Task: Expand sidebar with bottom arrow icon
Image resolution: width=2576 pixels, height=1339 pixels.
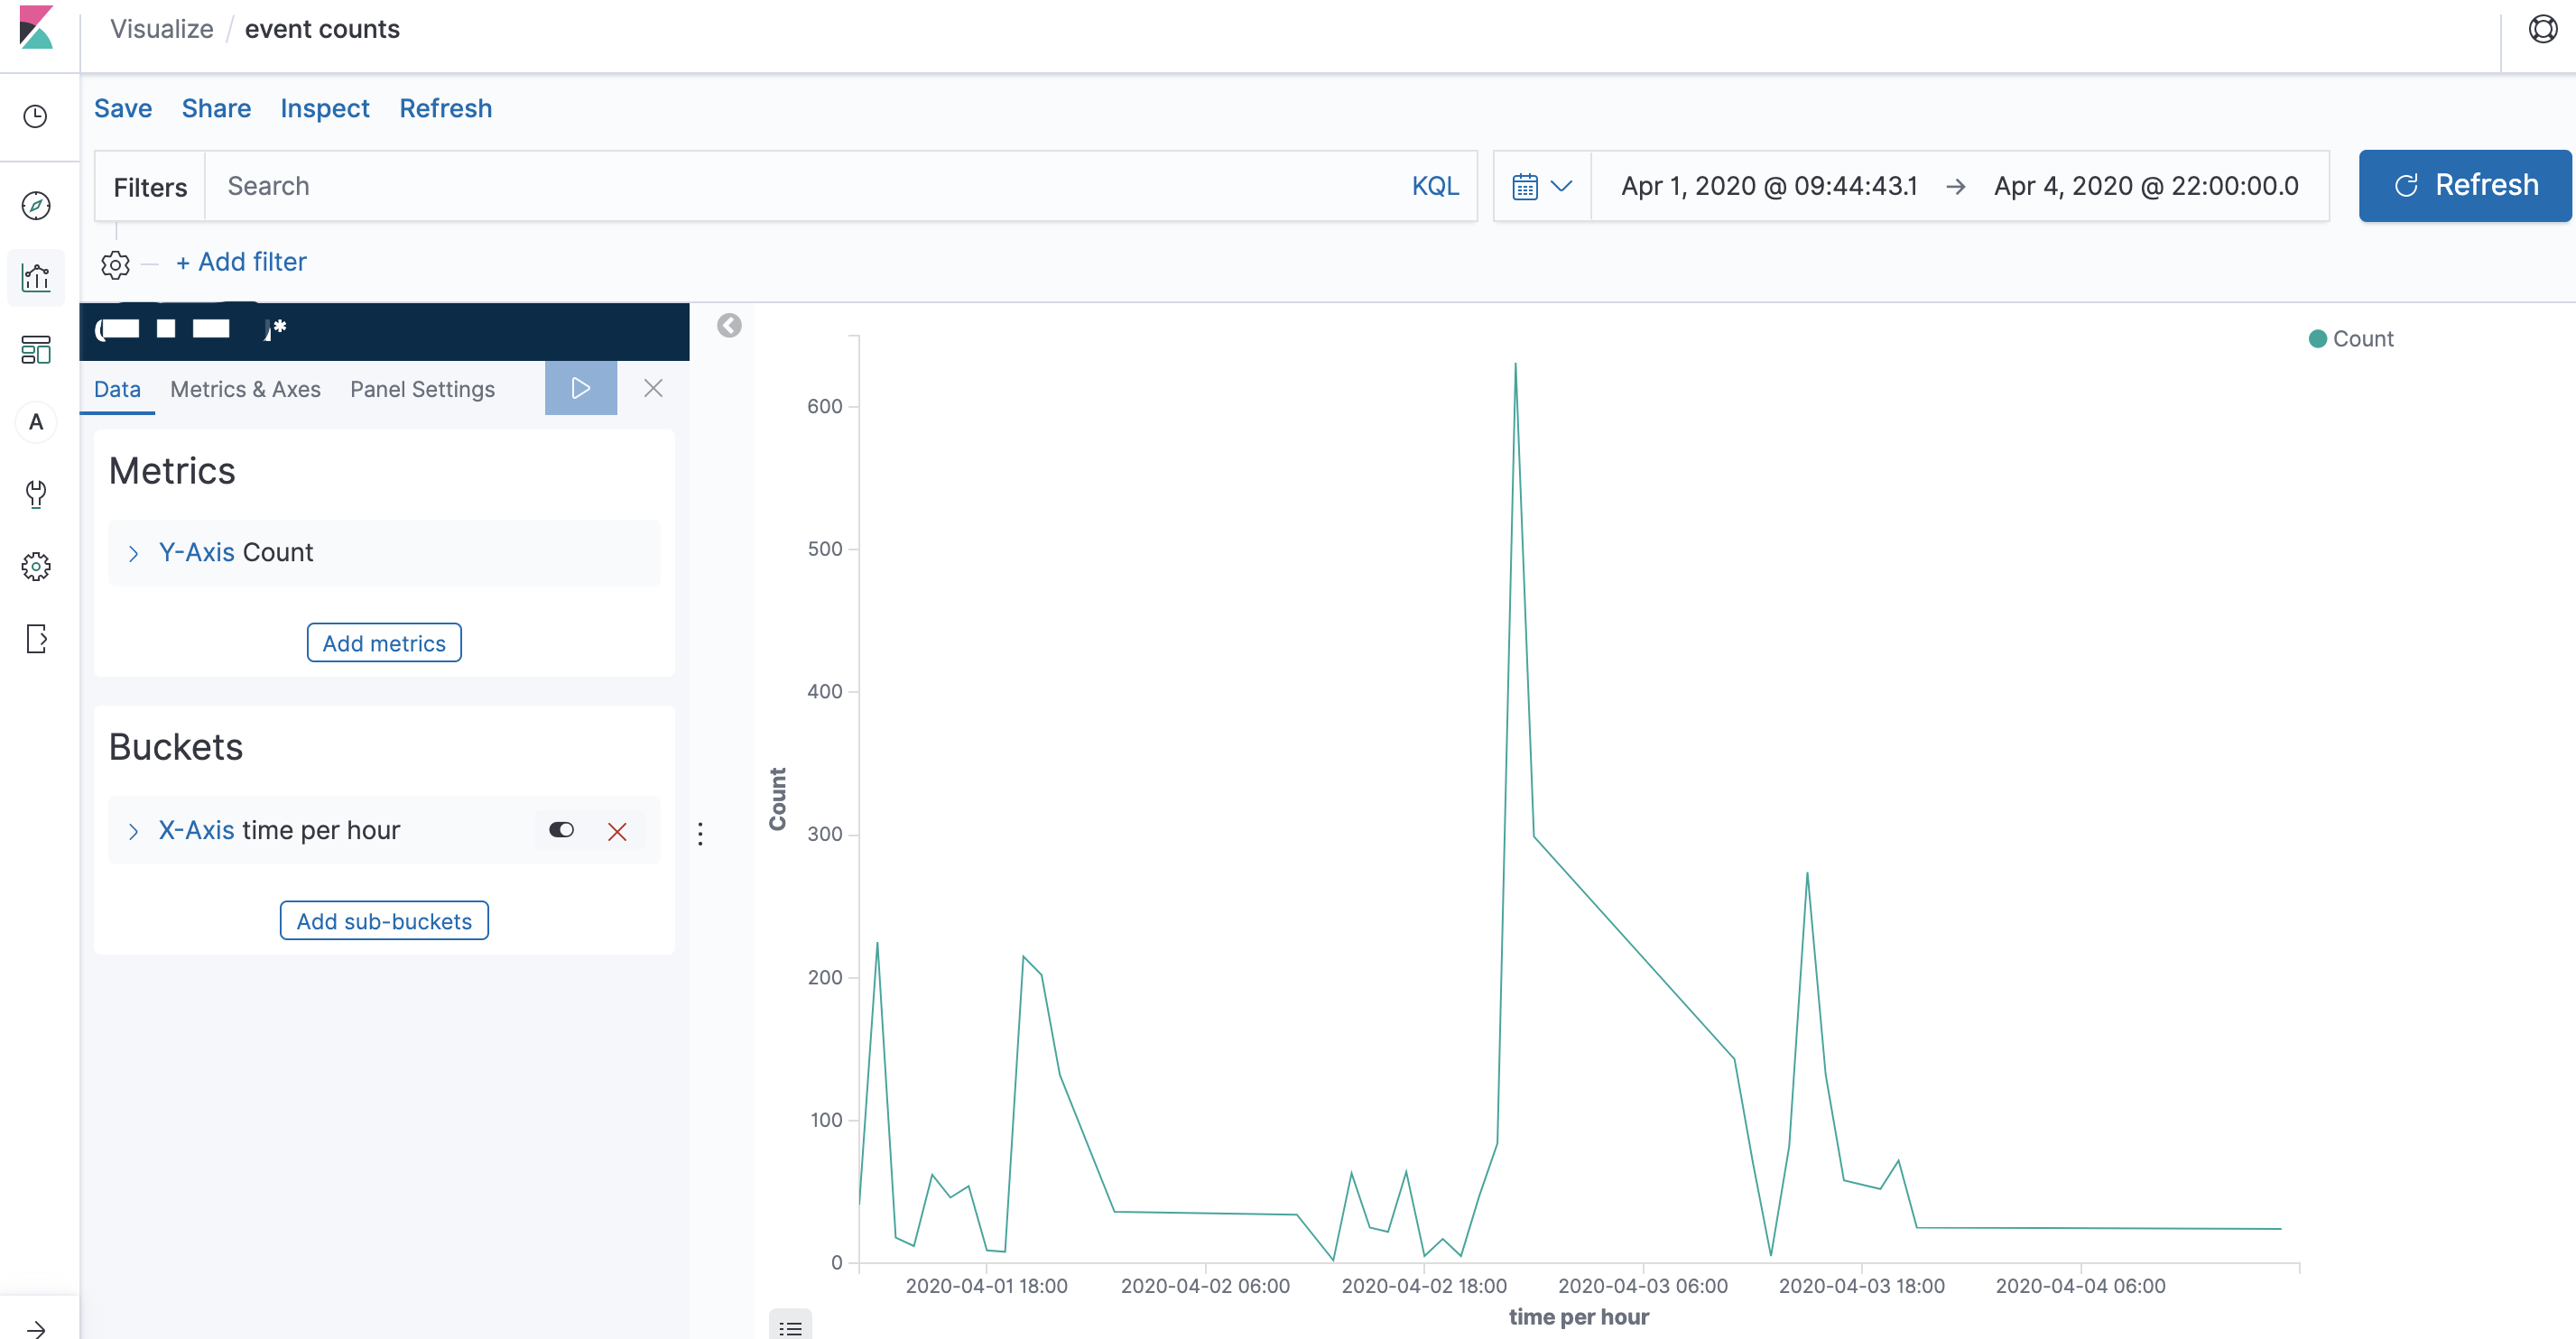Action: pyautogui.click(x=36, y=1329)
